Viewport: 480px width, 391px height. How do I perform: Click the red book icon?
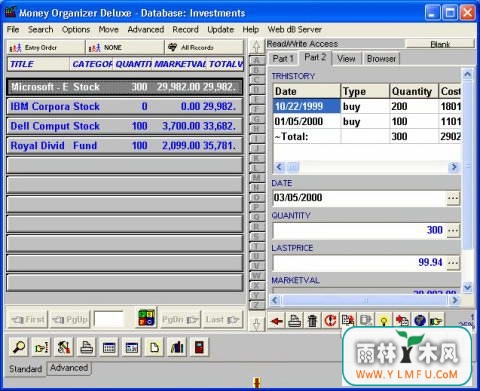[x=199, y=347]
